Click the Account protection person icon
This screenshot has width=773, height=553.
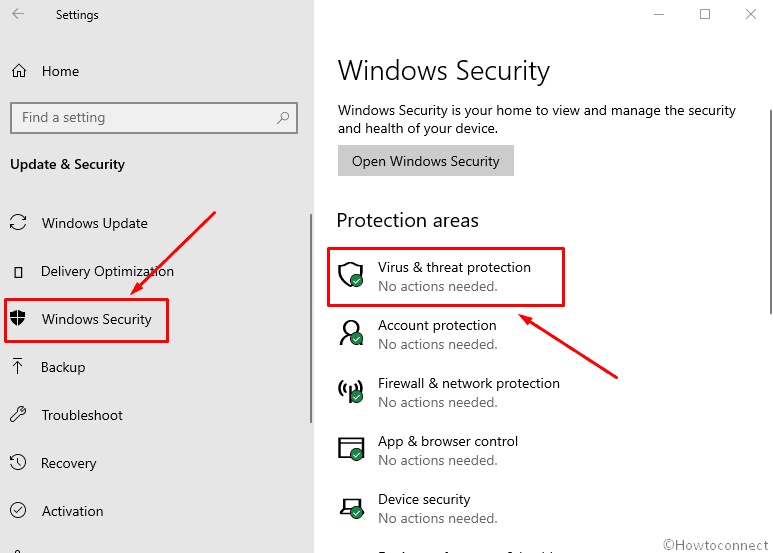(x=351, y=333)
